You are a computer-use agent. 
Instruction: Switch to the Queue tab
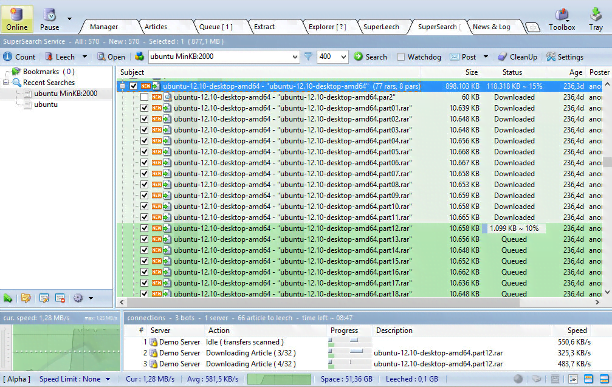click(x=215, y=27)
